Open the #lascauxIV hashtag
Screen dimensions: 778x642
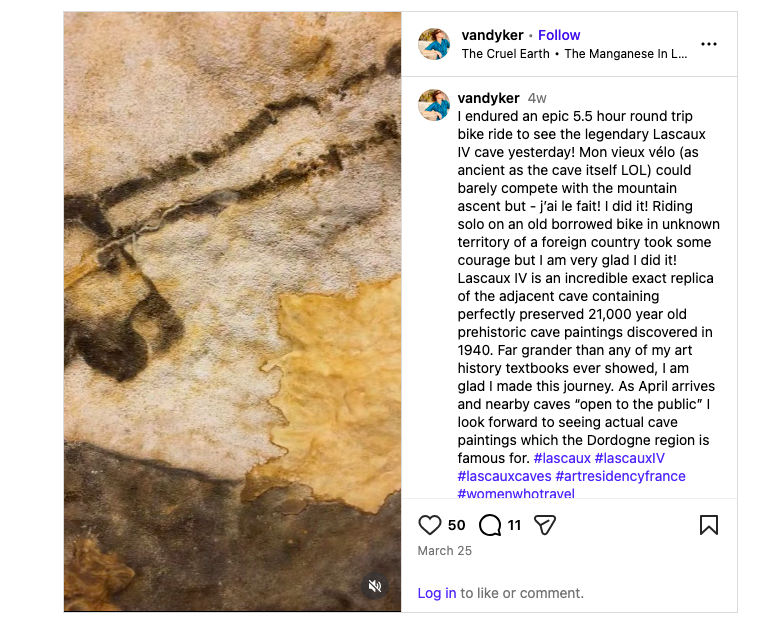tap(630, 458)
